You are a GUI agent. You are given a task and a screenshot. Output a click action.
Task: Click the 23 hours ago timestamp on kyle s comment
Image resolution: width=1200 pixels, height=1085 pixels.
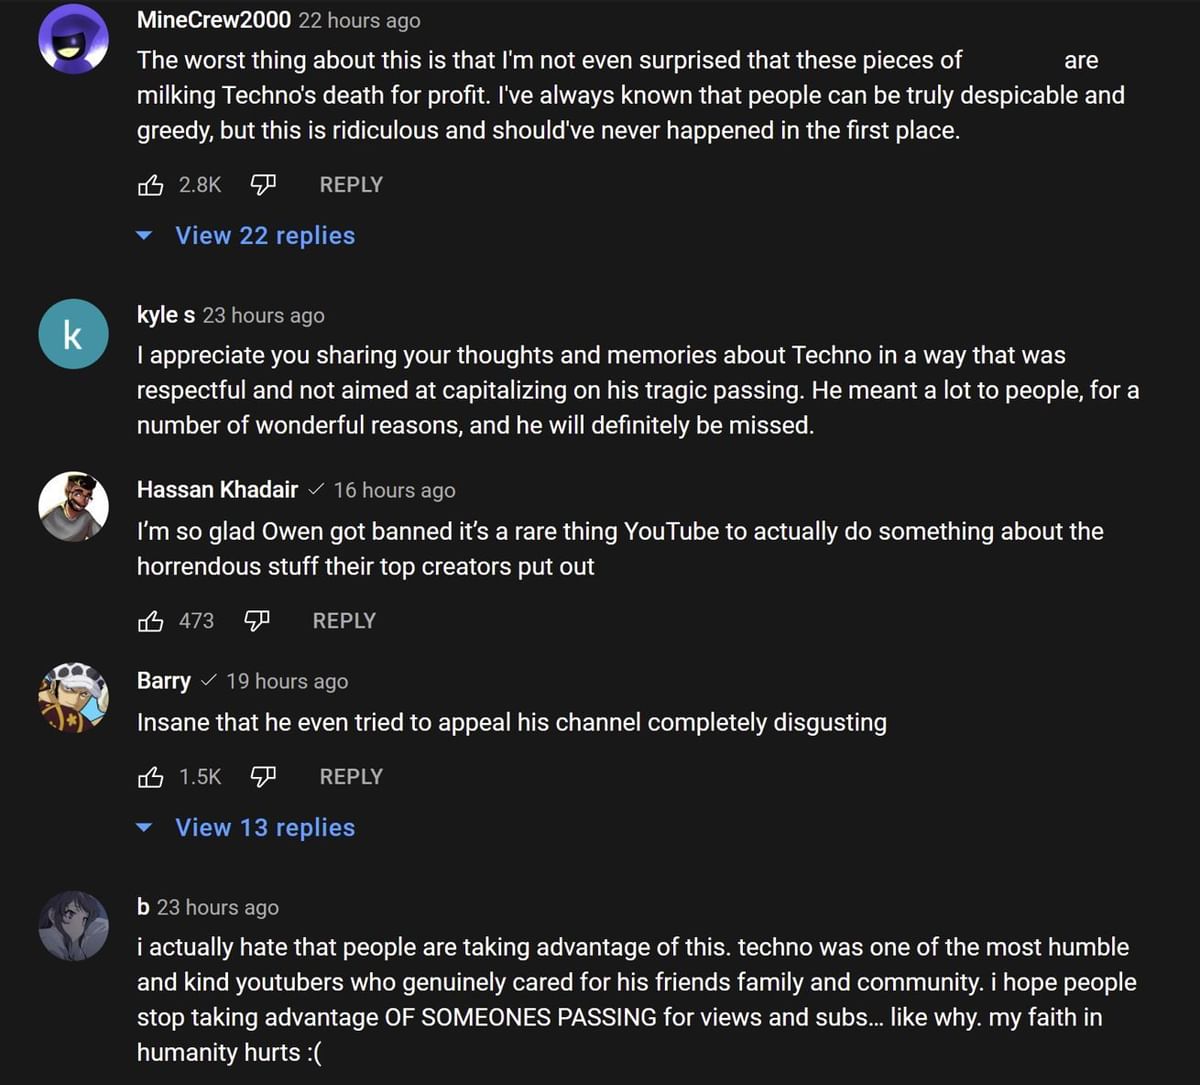264,315
